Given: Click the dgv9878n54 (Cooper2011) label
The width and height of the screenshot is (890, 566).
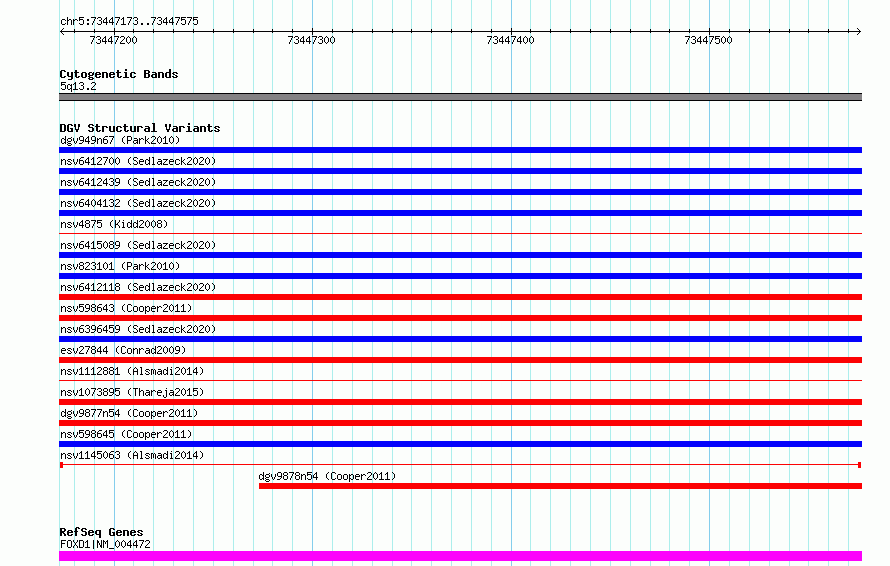Looking at the screenshot, I should coord(327,476).
